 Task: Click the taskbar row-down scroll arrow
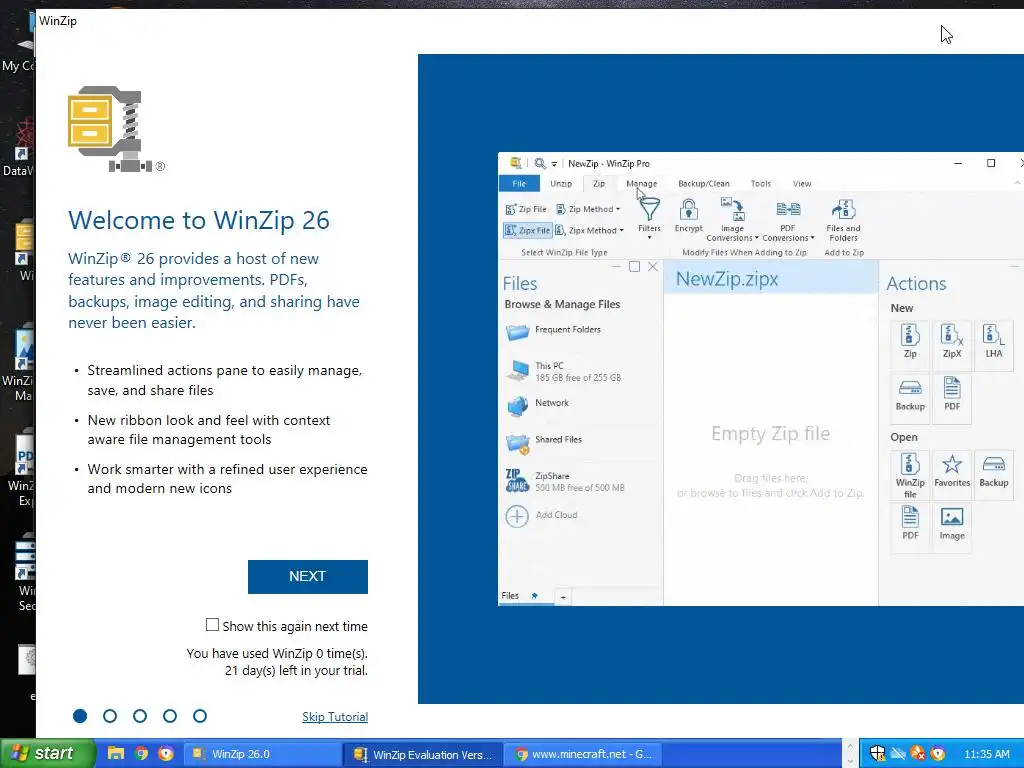point(850,761)
